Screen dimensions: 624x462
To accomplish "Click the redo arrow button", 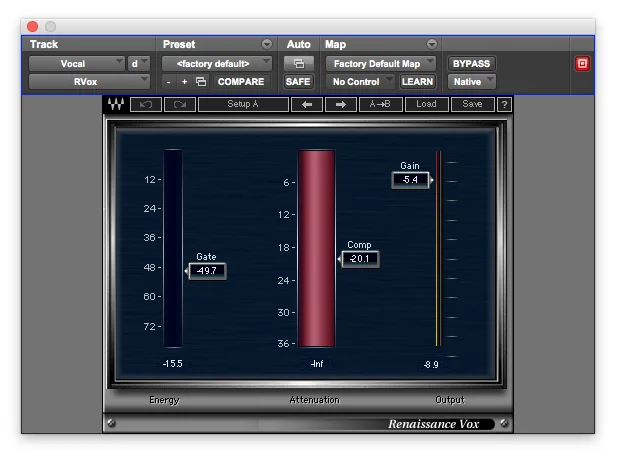I will coord(180,105).
